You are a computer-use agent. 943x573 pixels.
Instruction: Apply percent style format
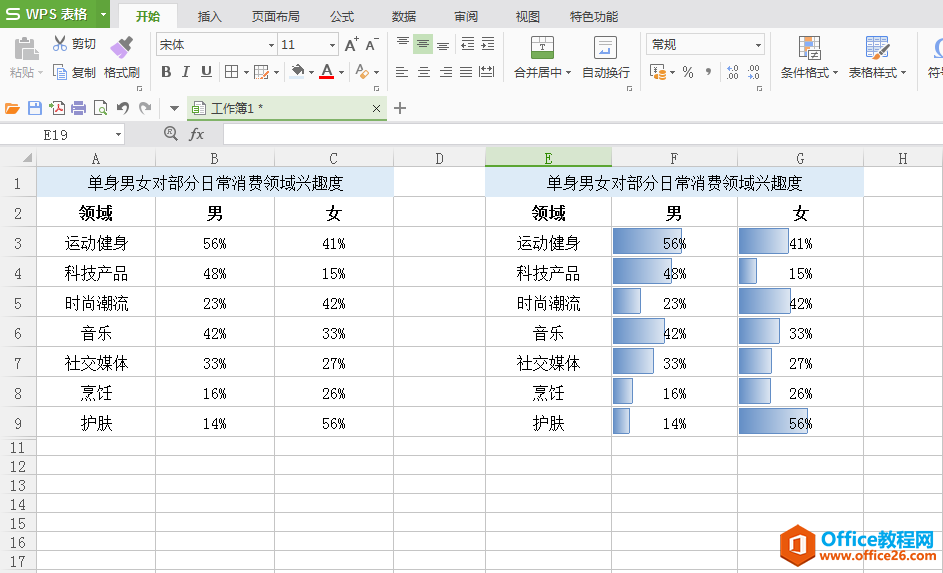688,72
